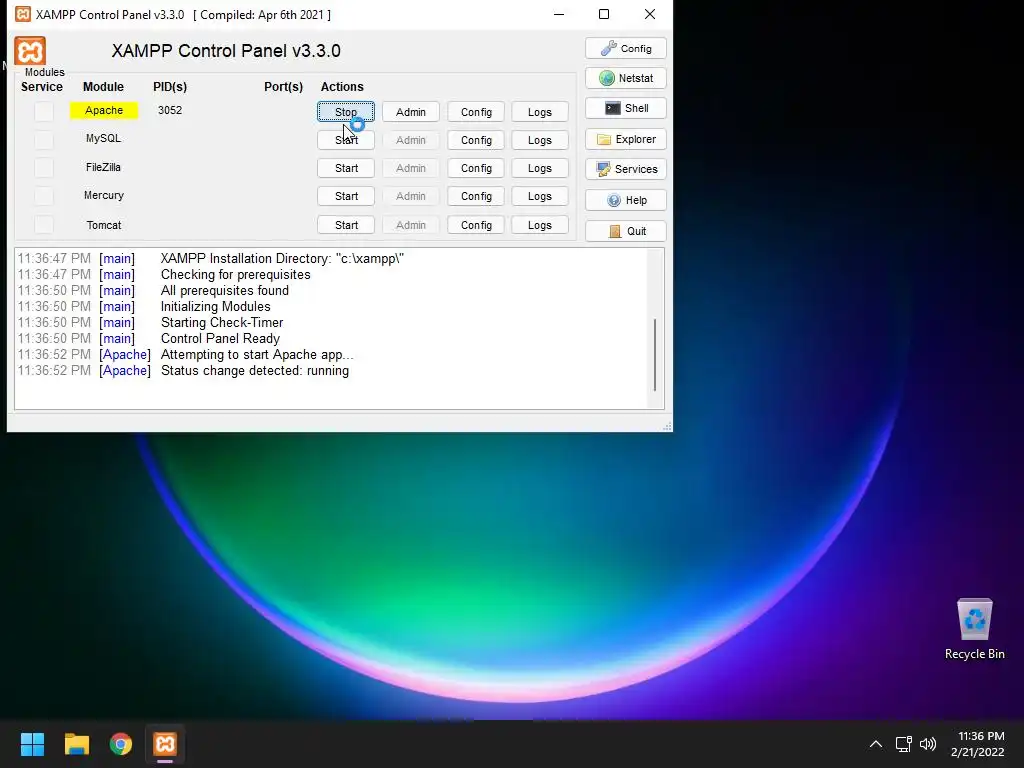The image size is (1024, 768).
Task: Open File Explorer from the taskbar
Action: tap(76, 744)
